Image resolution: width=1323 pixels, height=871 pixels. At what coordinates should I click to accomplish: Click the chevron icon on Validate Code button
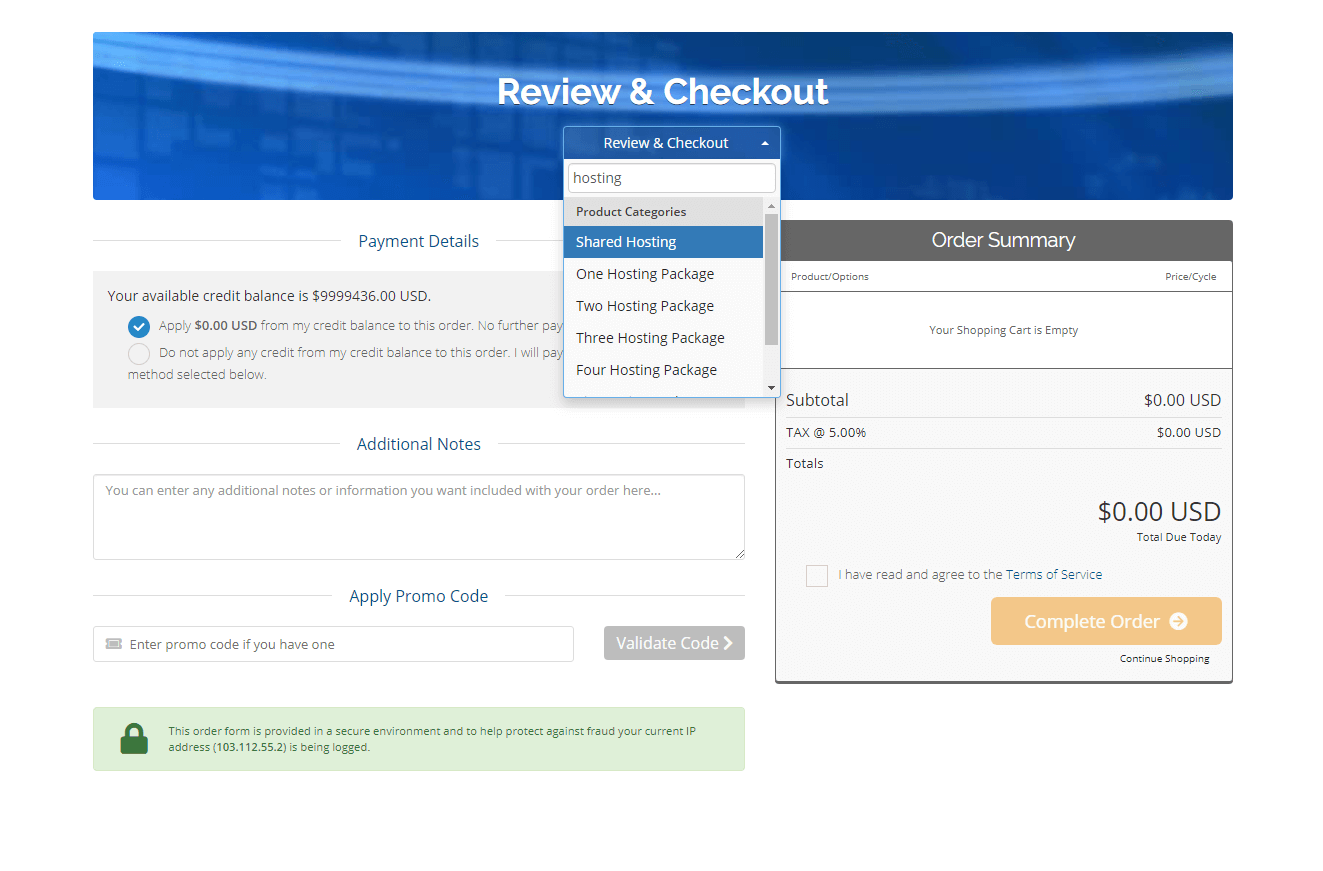[730, 642]
